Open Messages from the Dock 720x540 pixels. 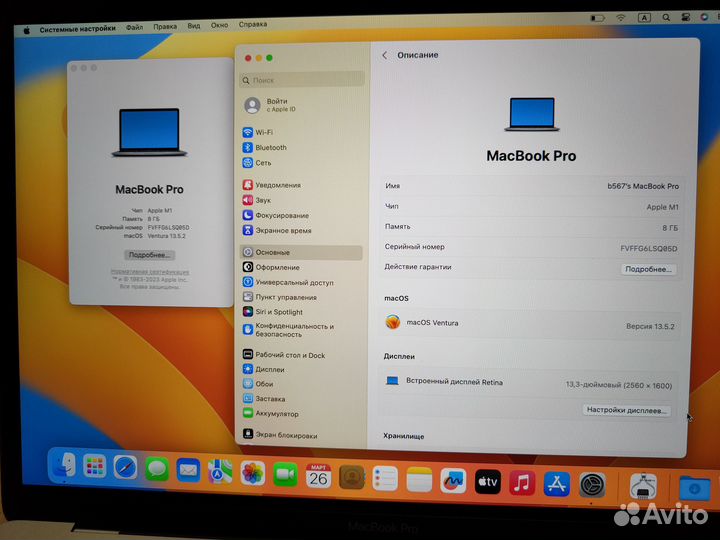(x=157, y=469)
